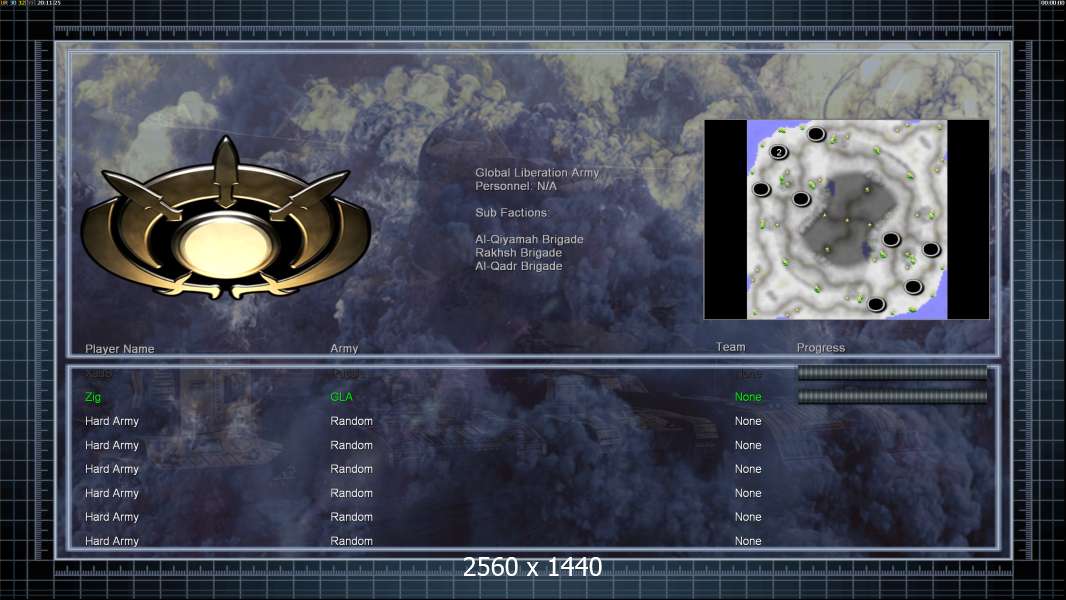Select the green player name Zig
This screenshot has width=1066, height=600.
point(92,397)
